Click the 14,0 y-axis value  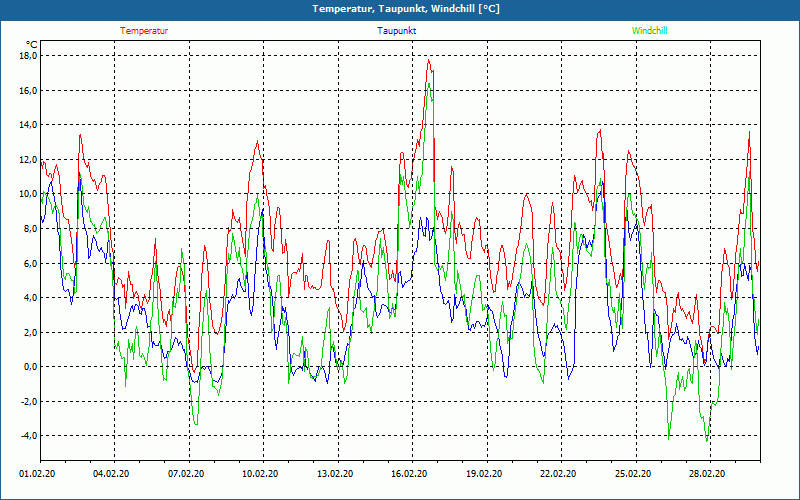point(28,124)
